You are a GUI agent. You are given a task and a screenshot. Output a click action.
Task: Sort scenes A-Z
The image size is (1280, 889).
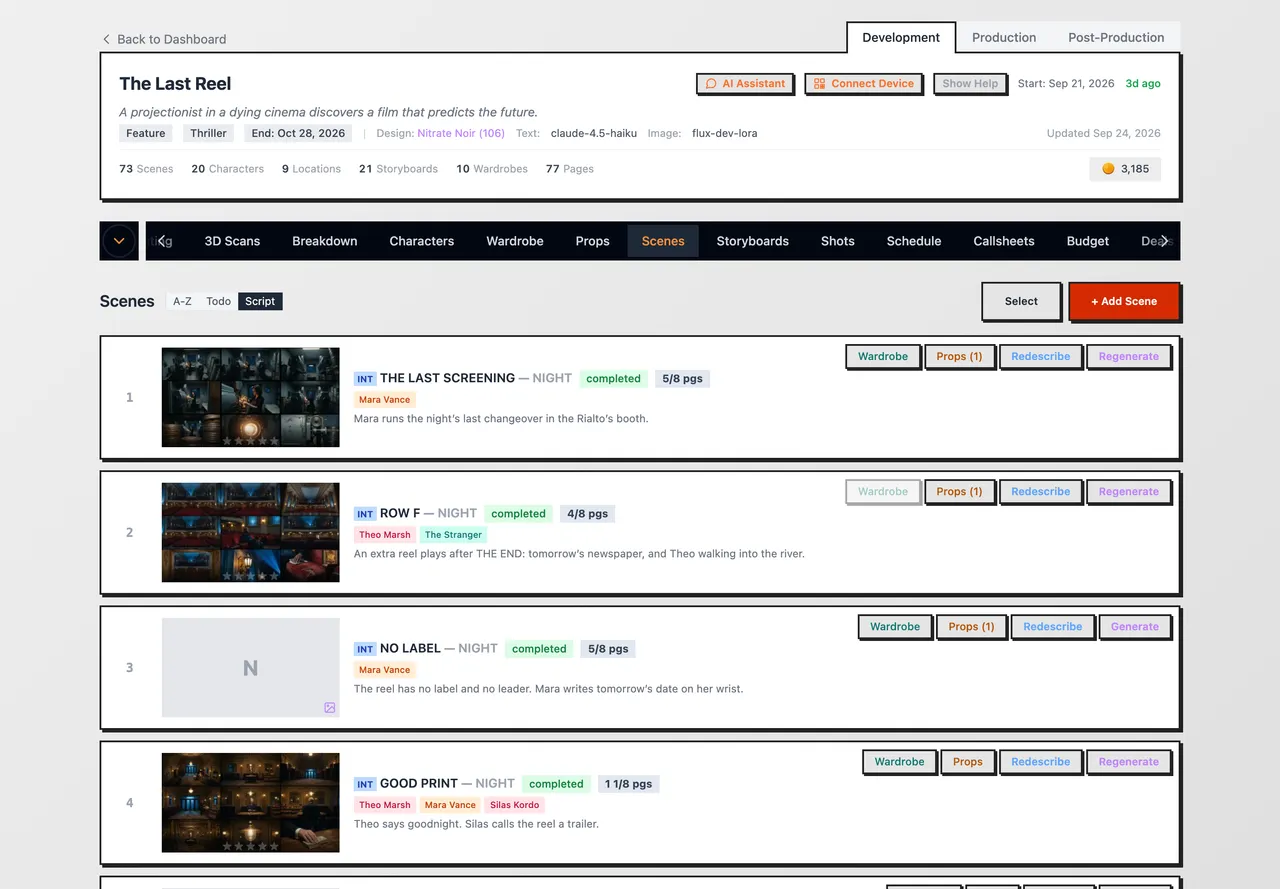[x=182, y=301]
